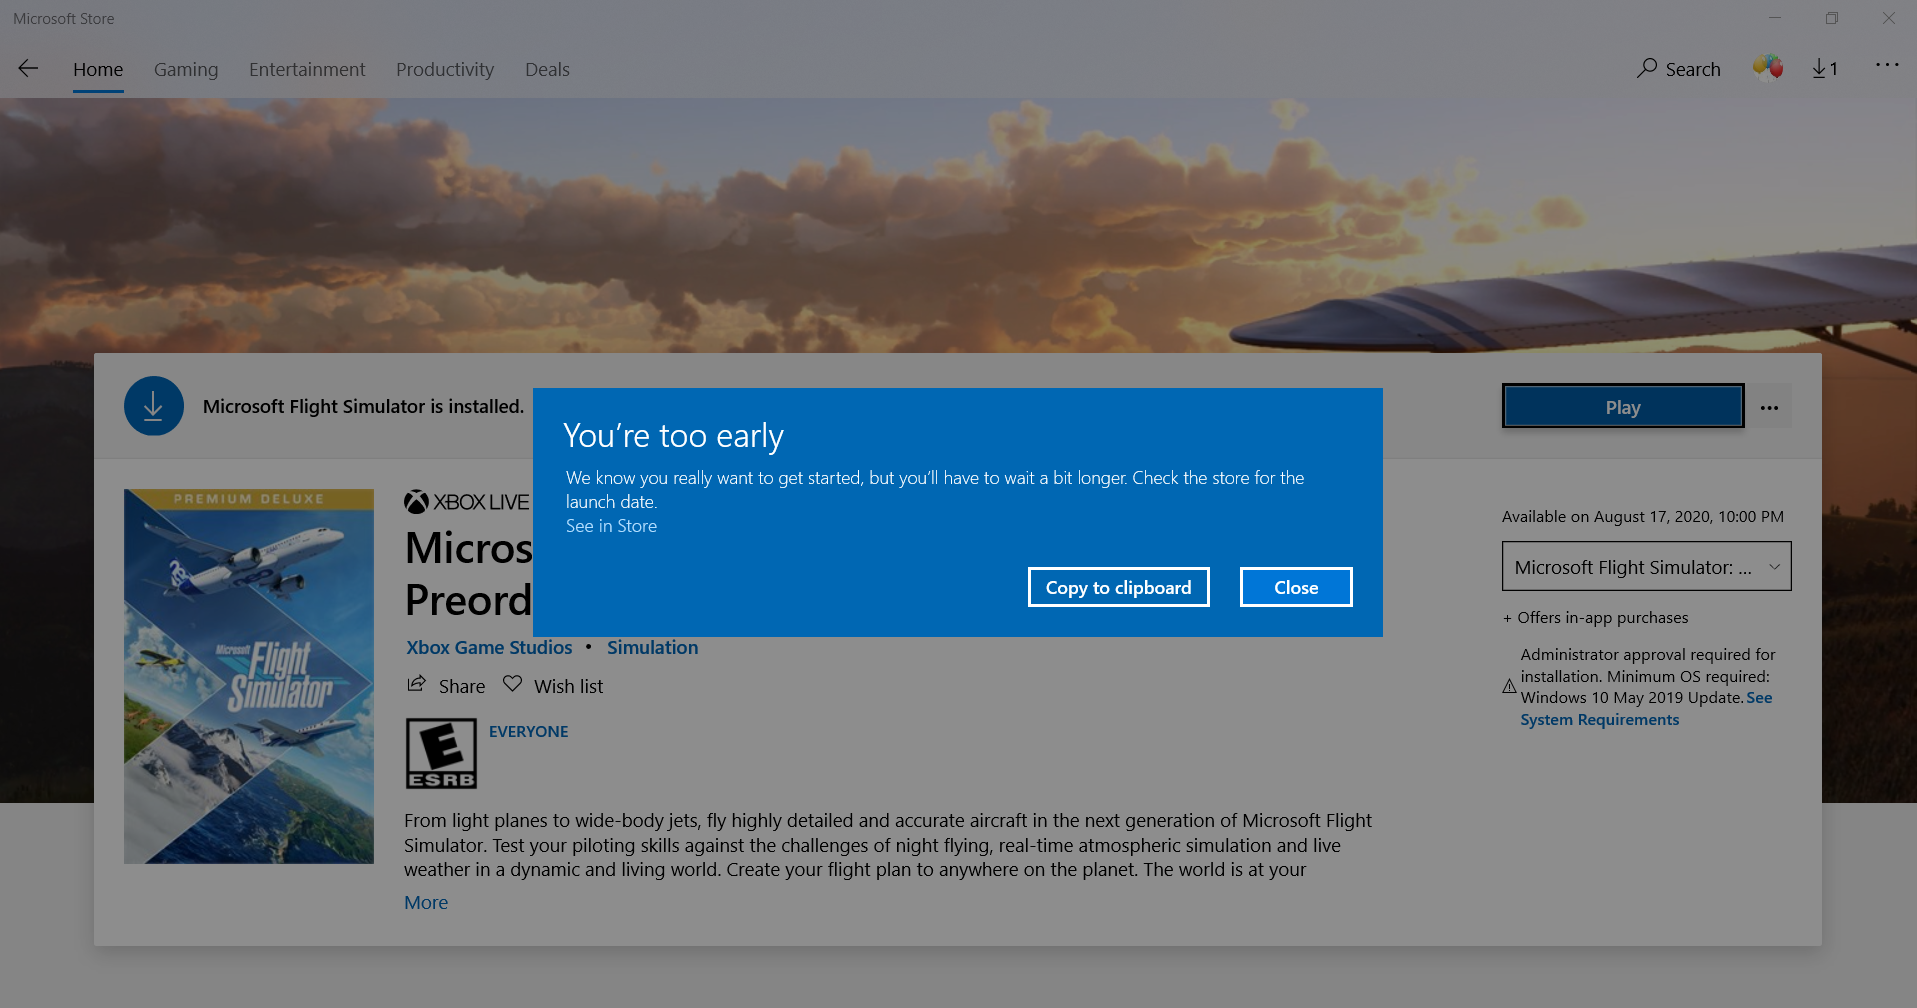Click the user profile avatar
Screen dimensions: 1917x1008
tap(1768, 67)
